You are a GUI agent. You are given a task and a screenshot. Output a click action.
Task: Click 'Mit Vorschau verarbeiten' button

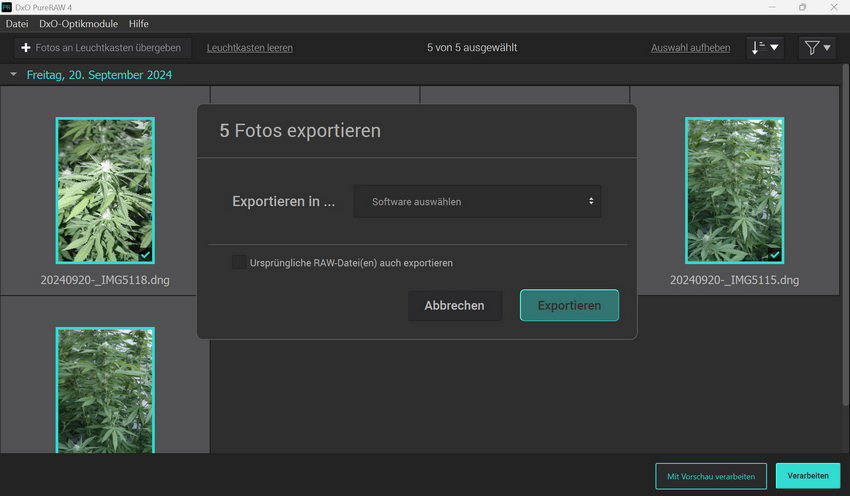pyautogui.click(x=711, y=475)
